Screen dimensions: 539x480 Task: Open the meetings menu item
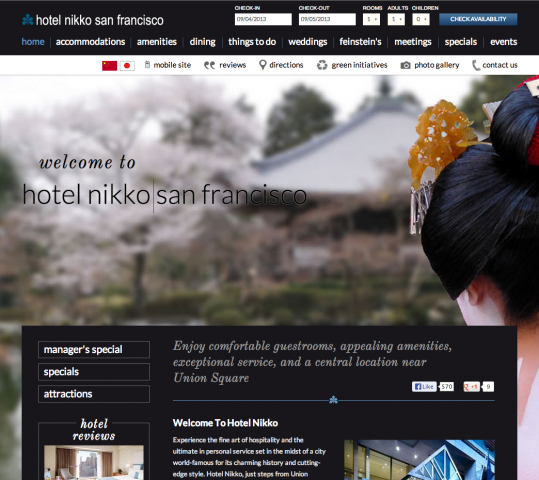tap(412, 42)
